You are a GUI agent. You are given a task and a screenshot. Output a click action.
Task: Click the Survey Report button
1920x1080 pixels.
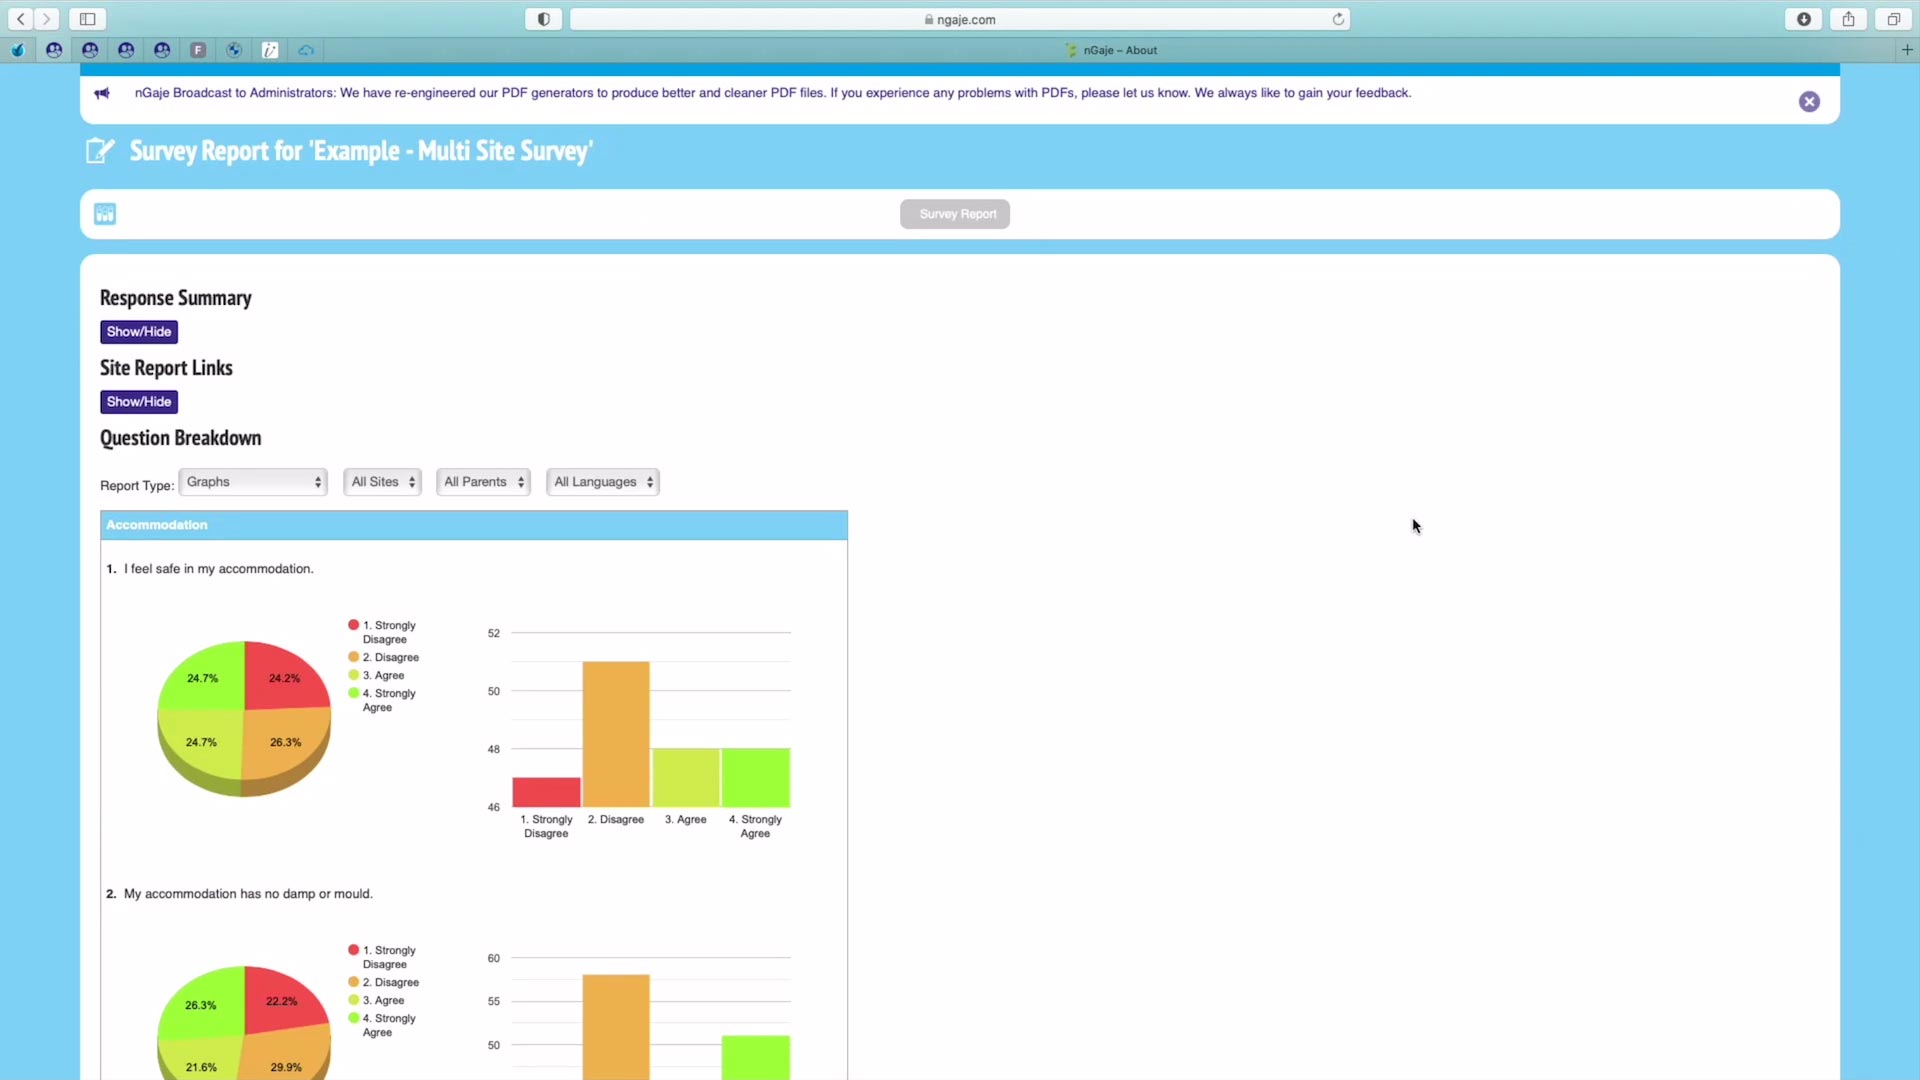[955, 214]
